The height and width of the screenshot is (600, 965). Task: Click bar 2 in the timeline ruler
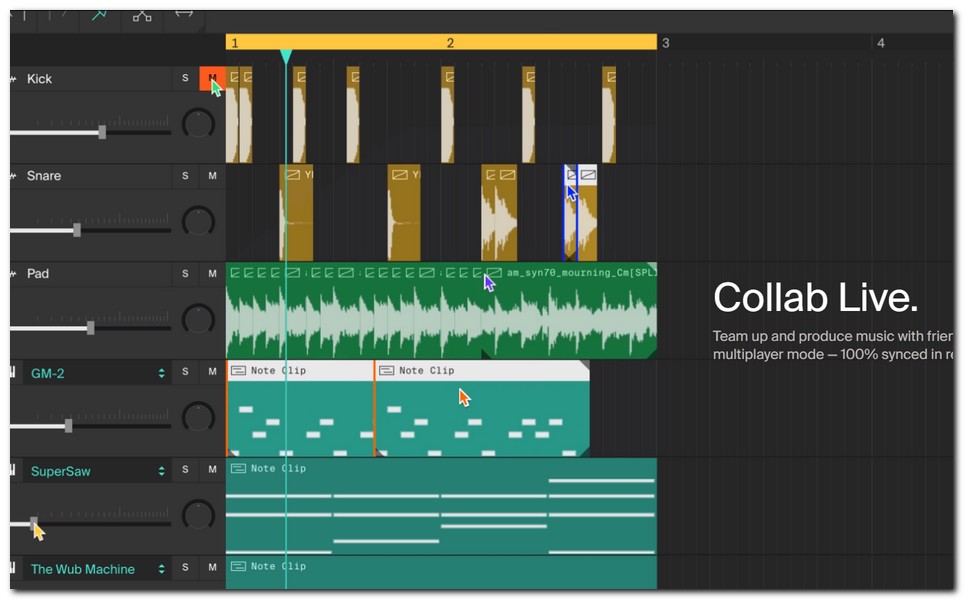[x=450, y=43]
